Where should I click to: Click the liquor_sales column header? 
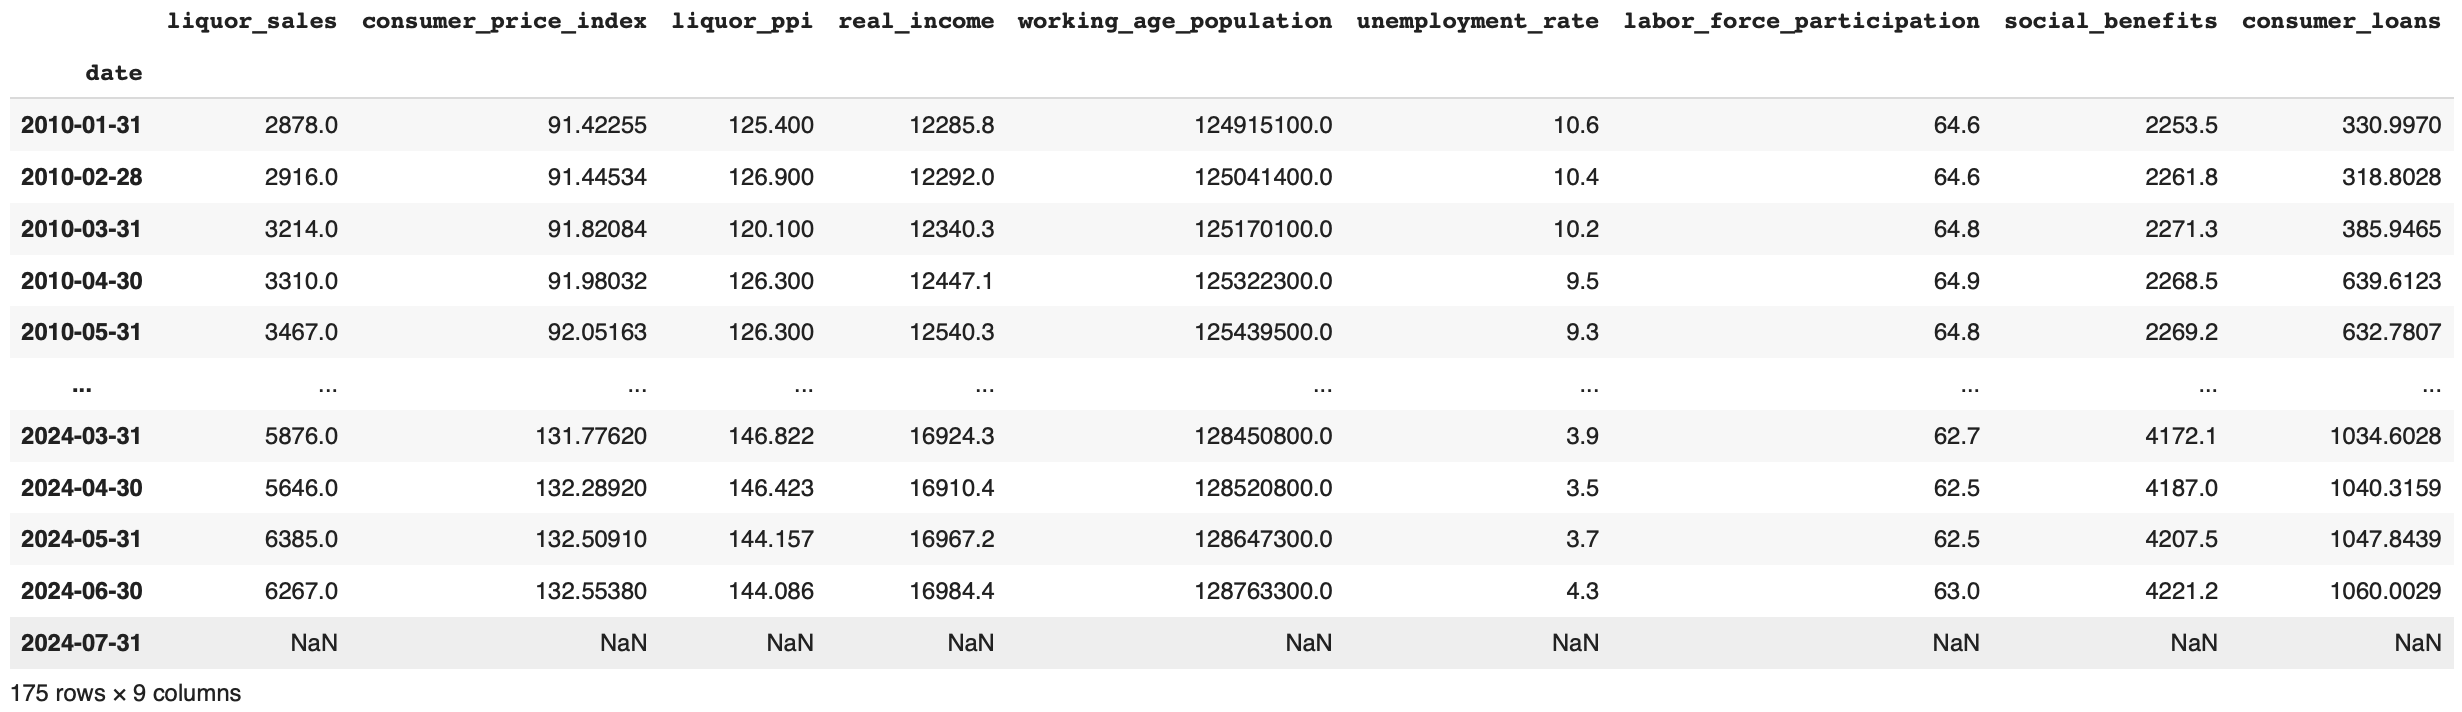click(251, 21)
